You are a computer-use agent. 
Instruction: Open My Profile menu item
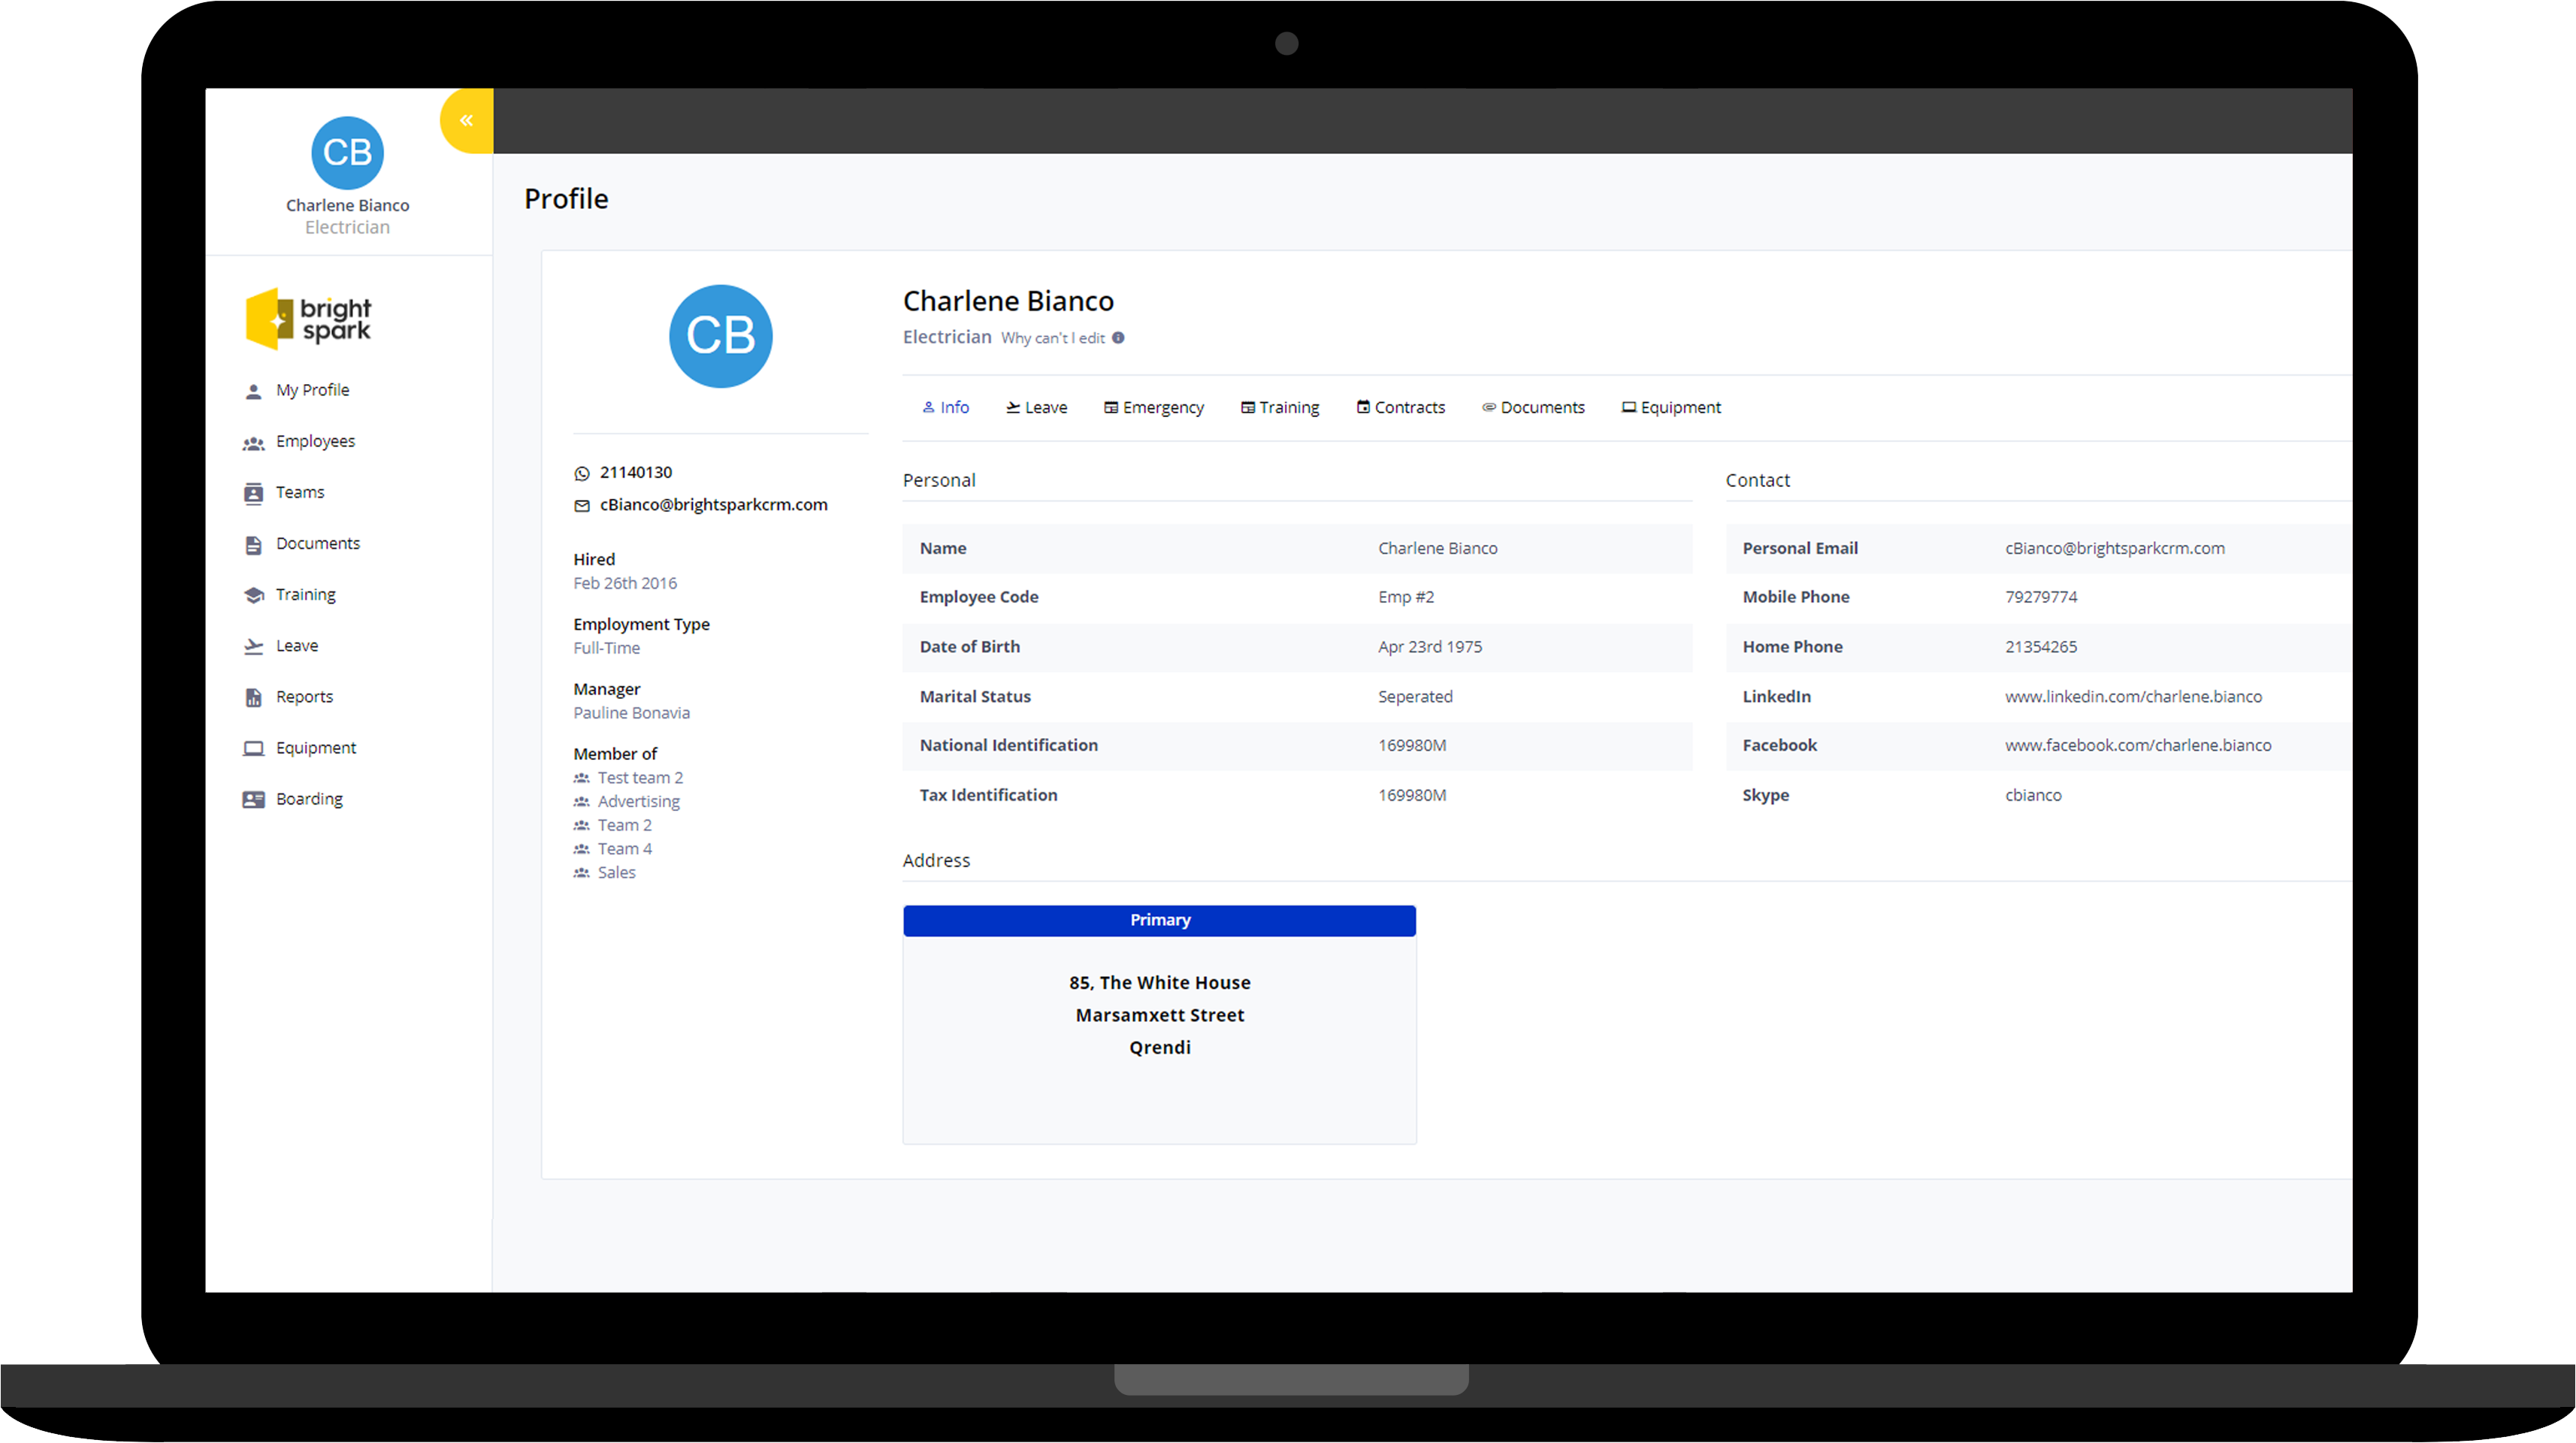click(x=312, y=390)
